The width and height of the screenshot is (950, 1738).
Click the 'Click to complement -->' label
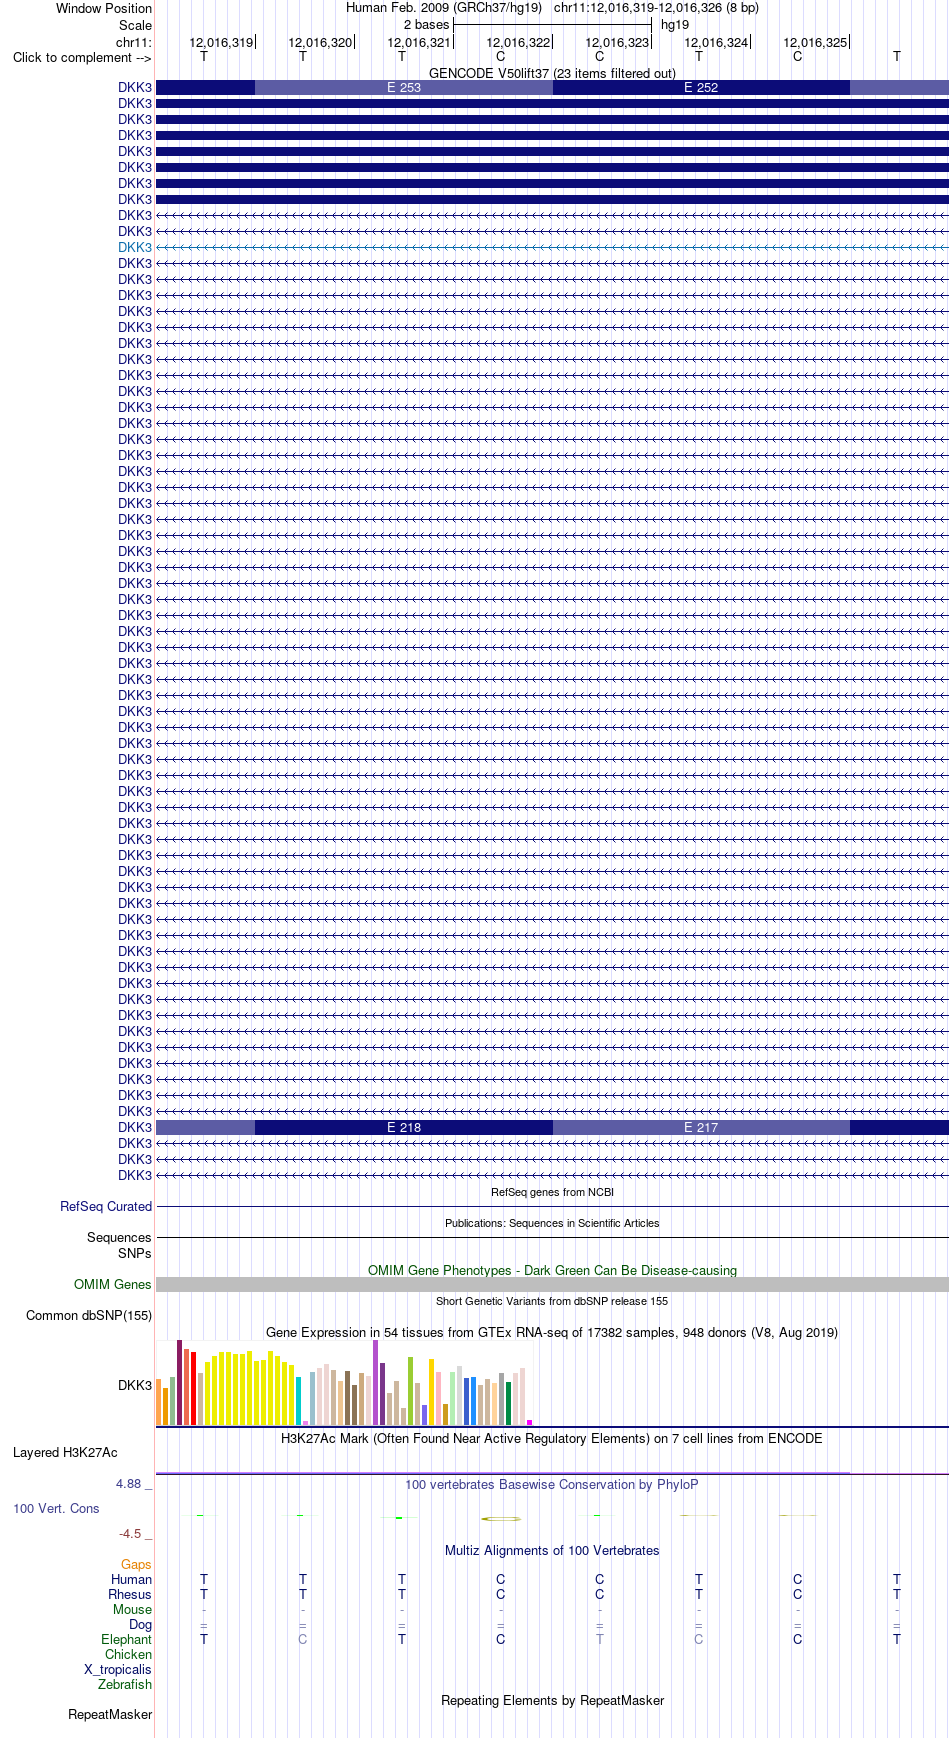pyautogui.click(x=82, y=57)
